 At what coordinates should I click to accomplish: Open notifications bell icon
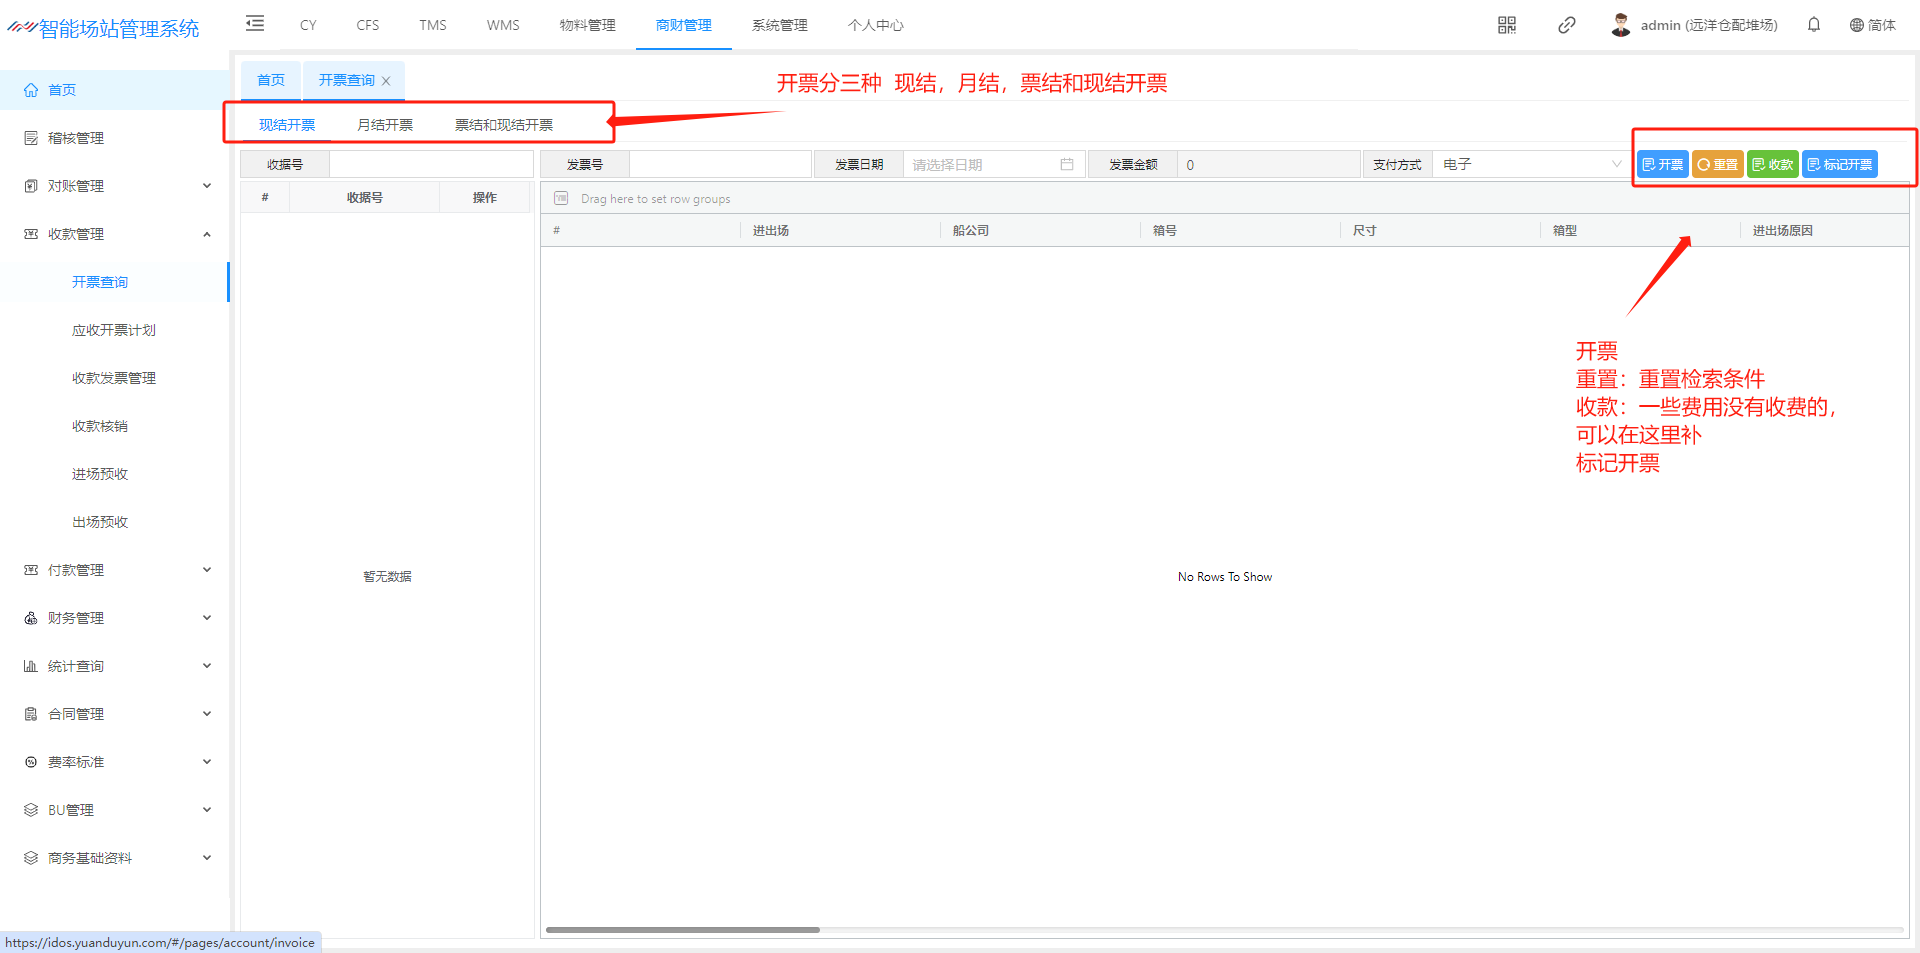tap(1814, 25)
